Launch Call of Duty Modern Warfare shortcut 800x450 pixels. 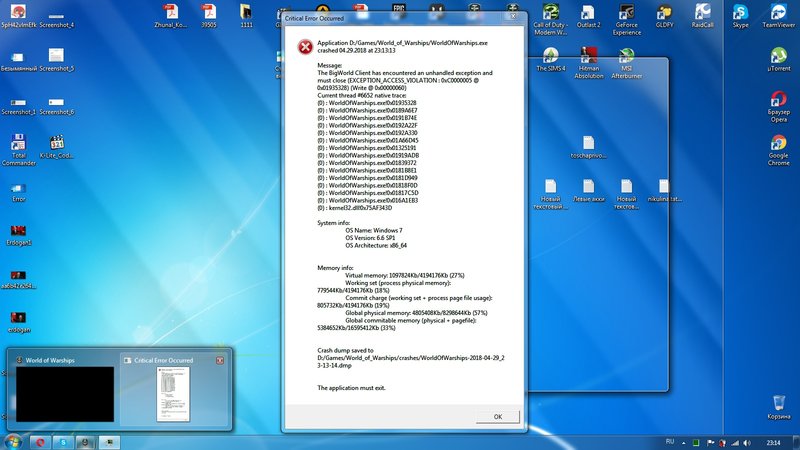tap(551, 19)
